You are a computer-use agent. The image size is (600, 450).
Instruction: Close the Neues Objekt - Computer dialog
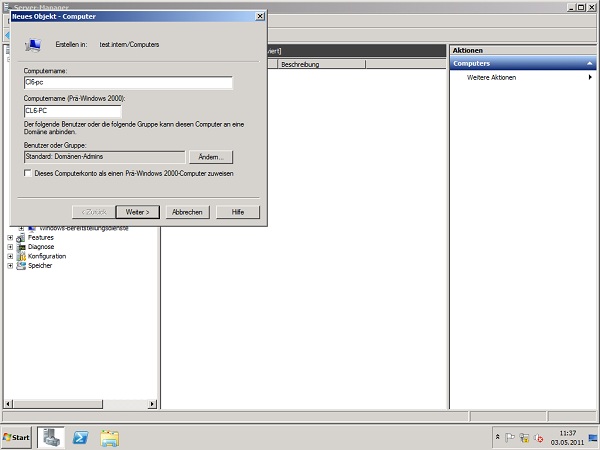[x=260, y=16]
